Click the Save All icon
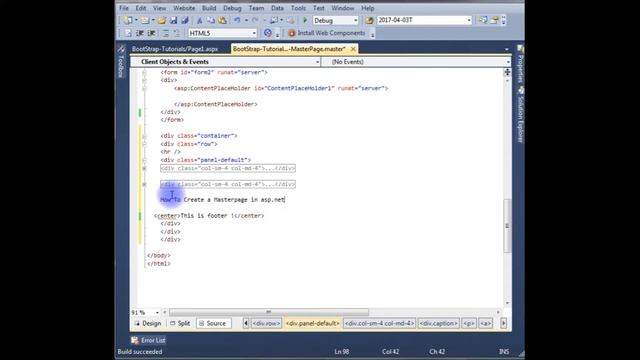 (184, 20)
